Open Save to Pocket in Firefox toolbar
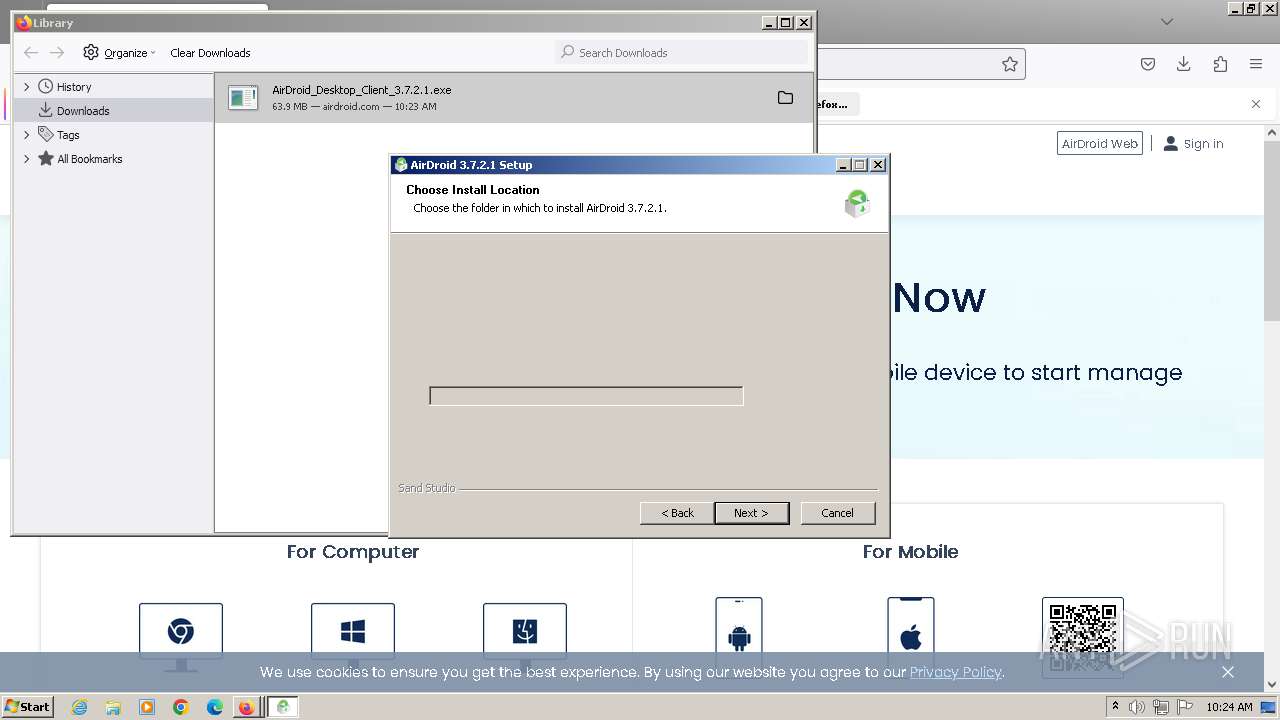Viewport: 1280px width, 720px height. click(x=1148, y=64)
